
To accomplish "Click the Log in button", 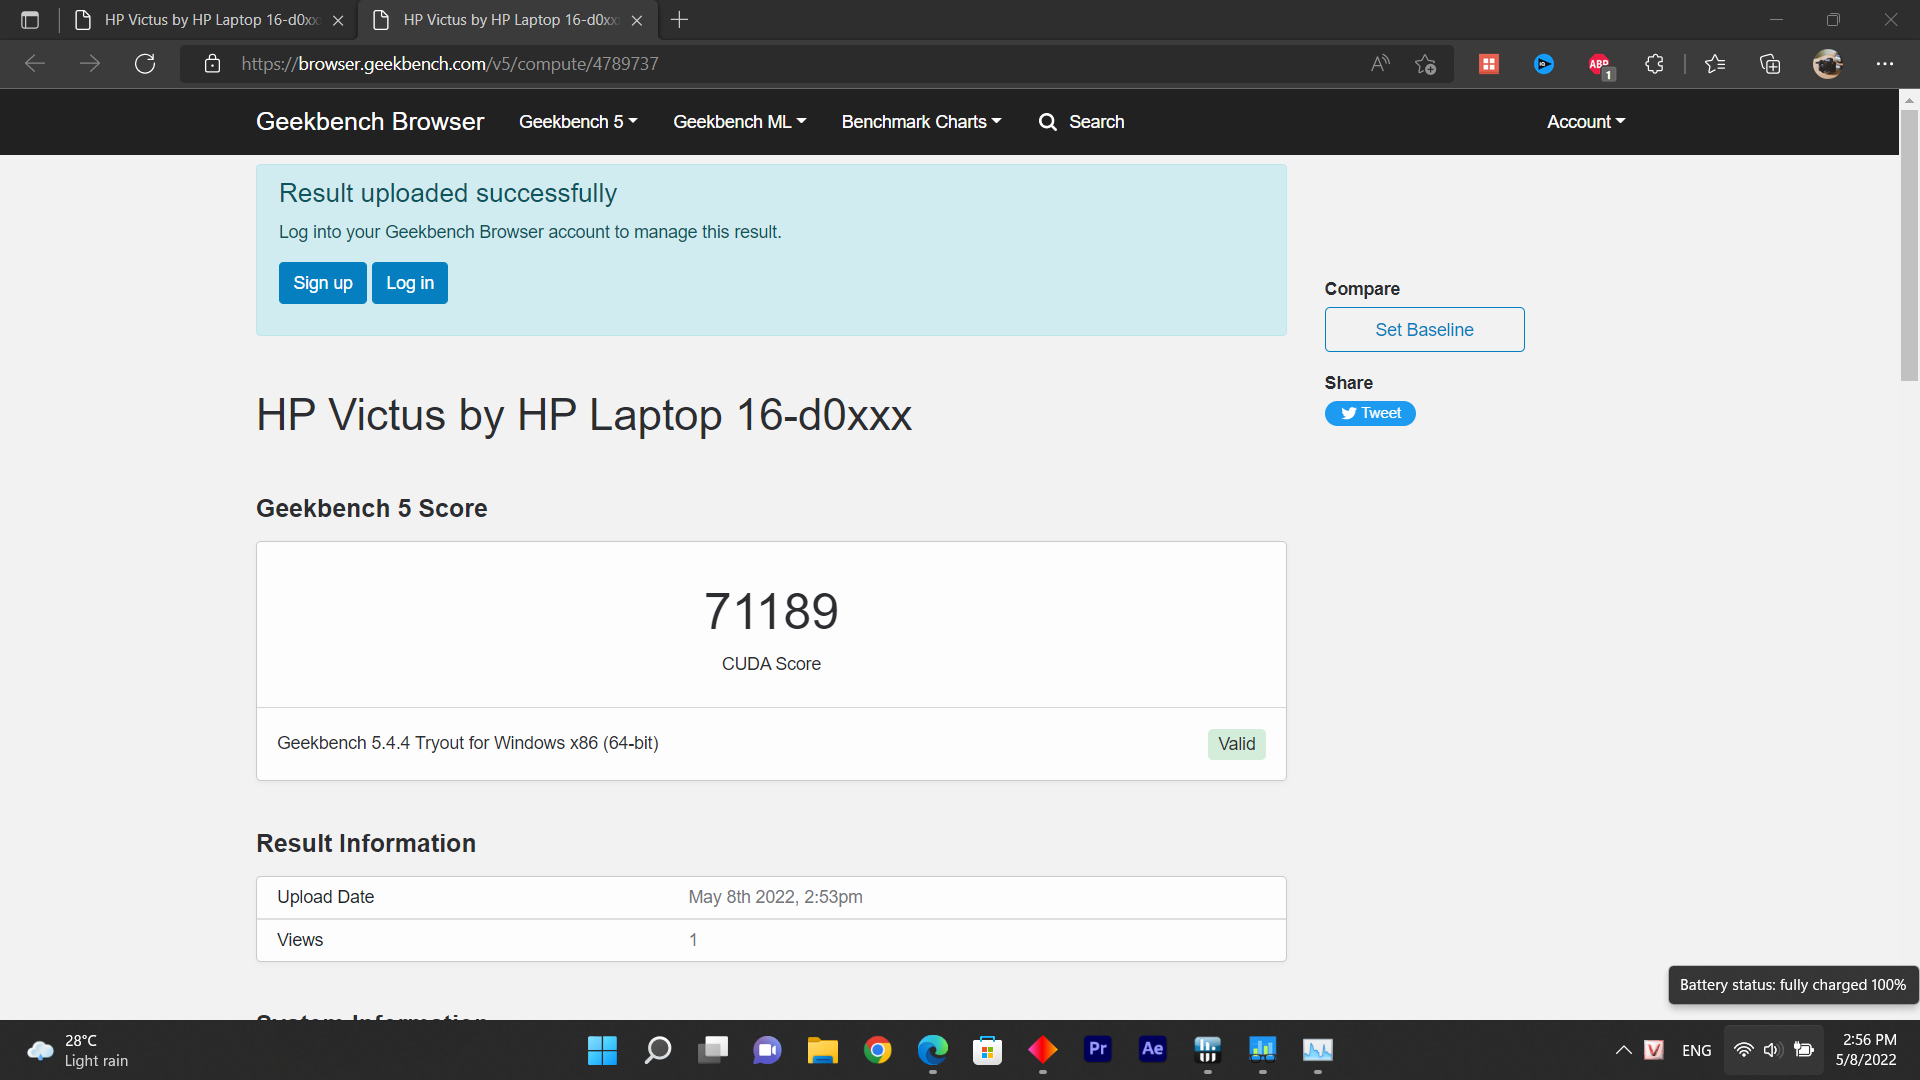I will pos(410,283).
